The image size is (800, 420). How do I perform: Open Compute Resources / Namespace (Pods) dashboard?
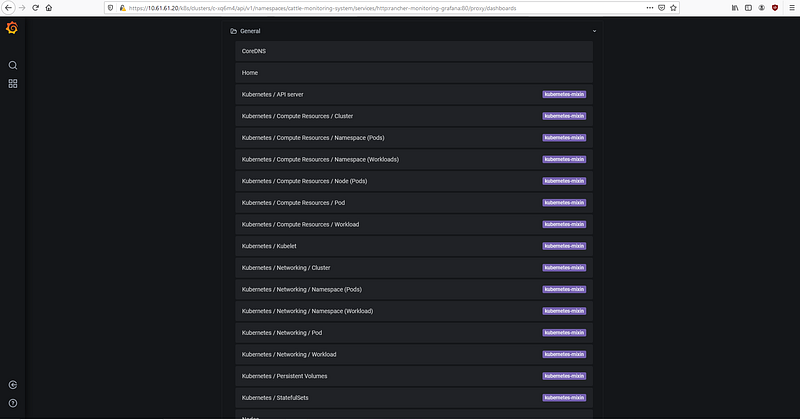(414, 138)
